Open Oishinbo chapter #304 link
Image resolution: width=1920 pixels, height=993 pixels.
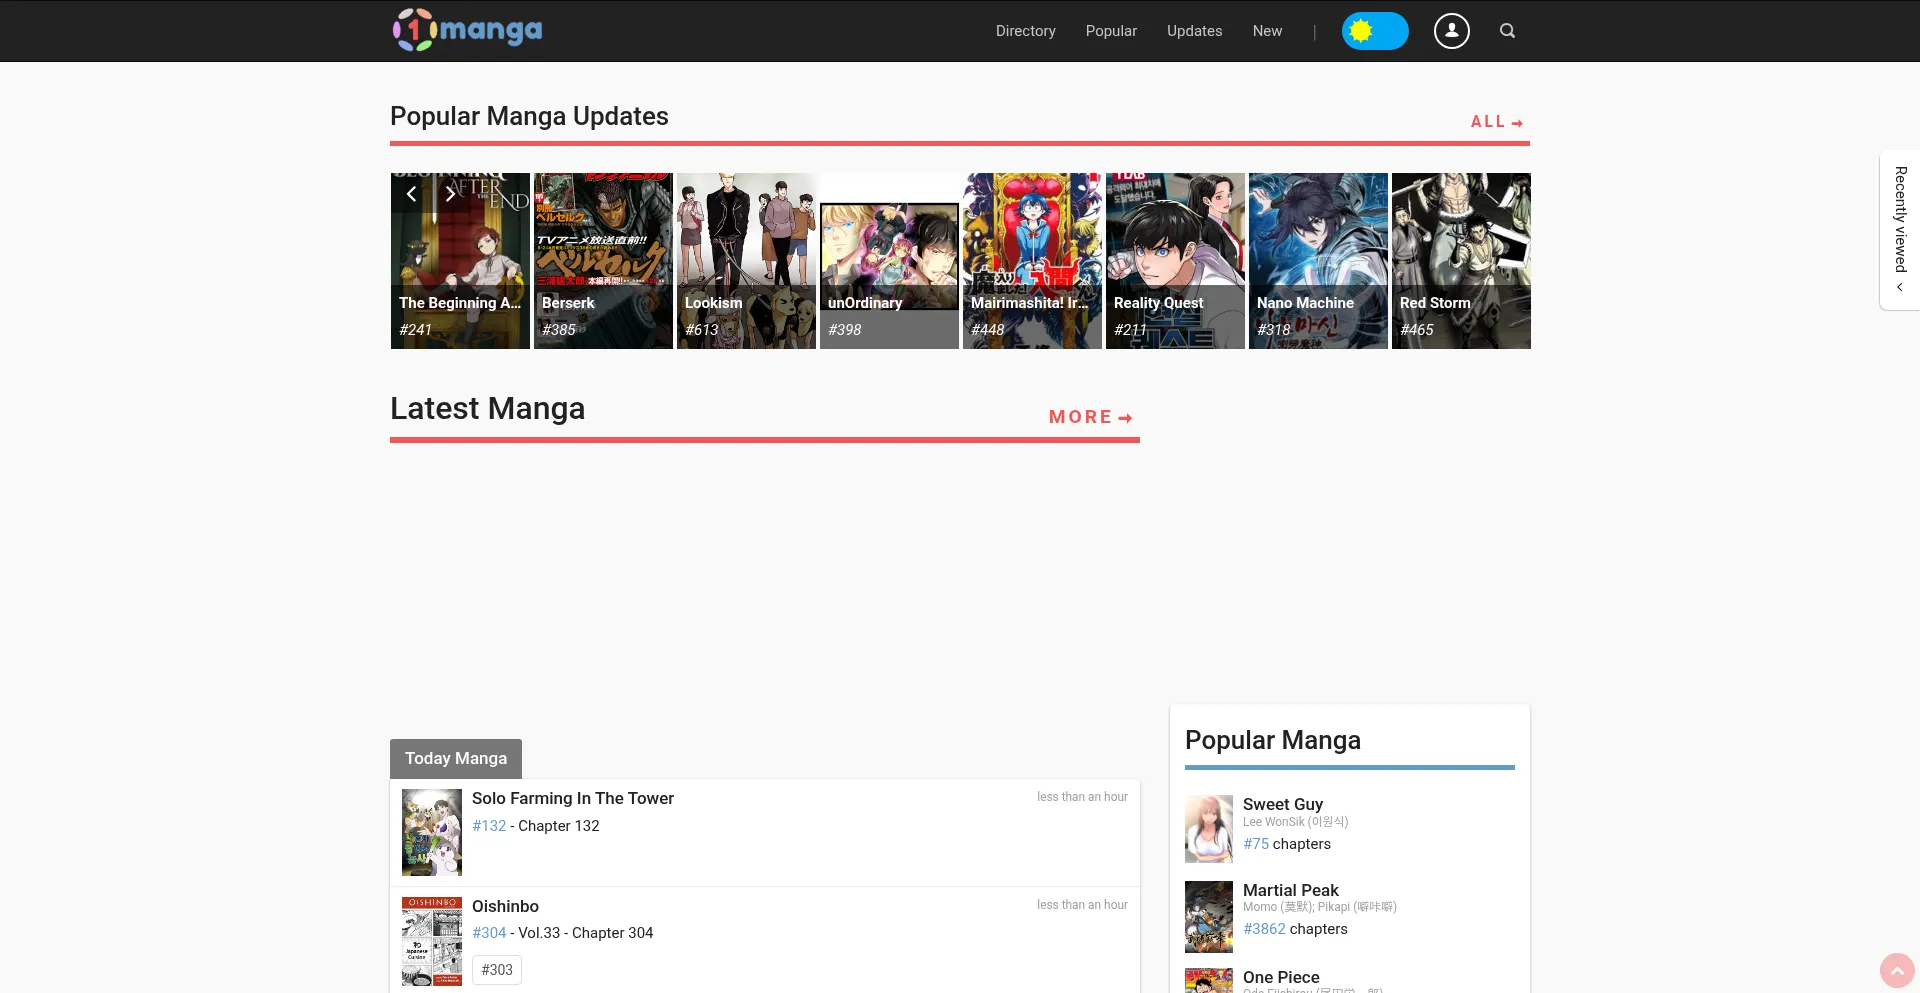pos(489,933)
